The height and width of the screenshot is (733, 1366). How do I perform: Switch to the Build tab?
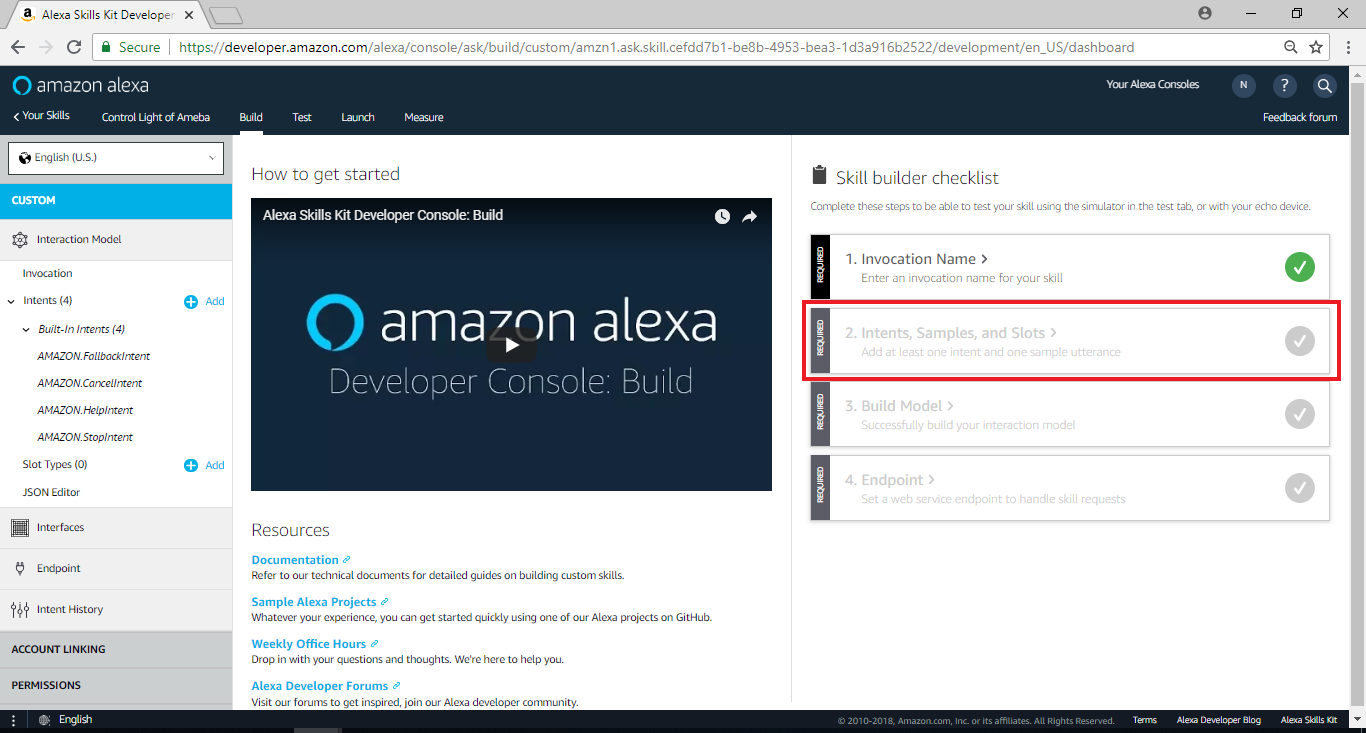point(251,117)
